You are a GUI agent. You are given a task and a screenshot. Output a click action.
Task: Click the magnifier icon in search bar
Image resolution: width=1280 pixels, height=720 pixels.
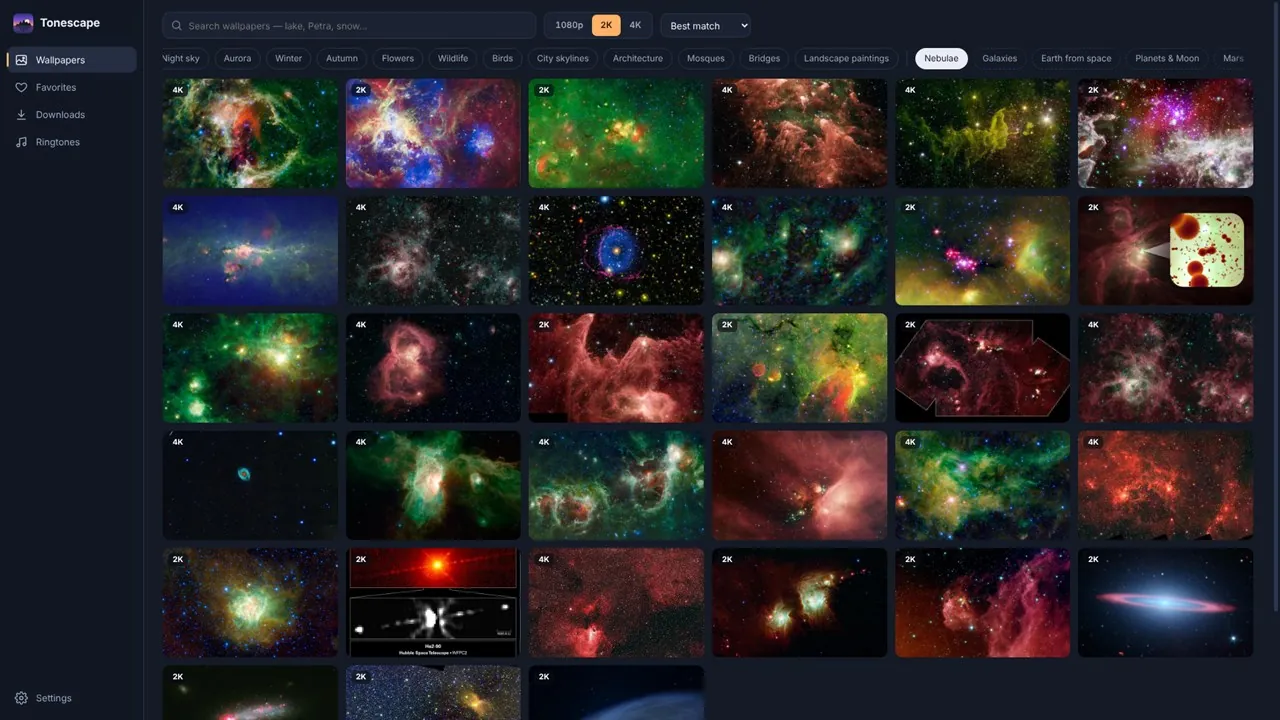click(177, 26)
